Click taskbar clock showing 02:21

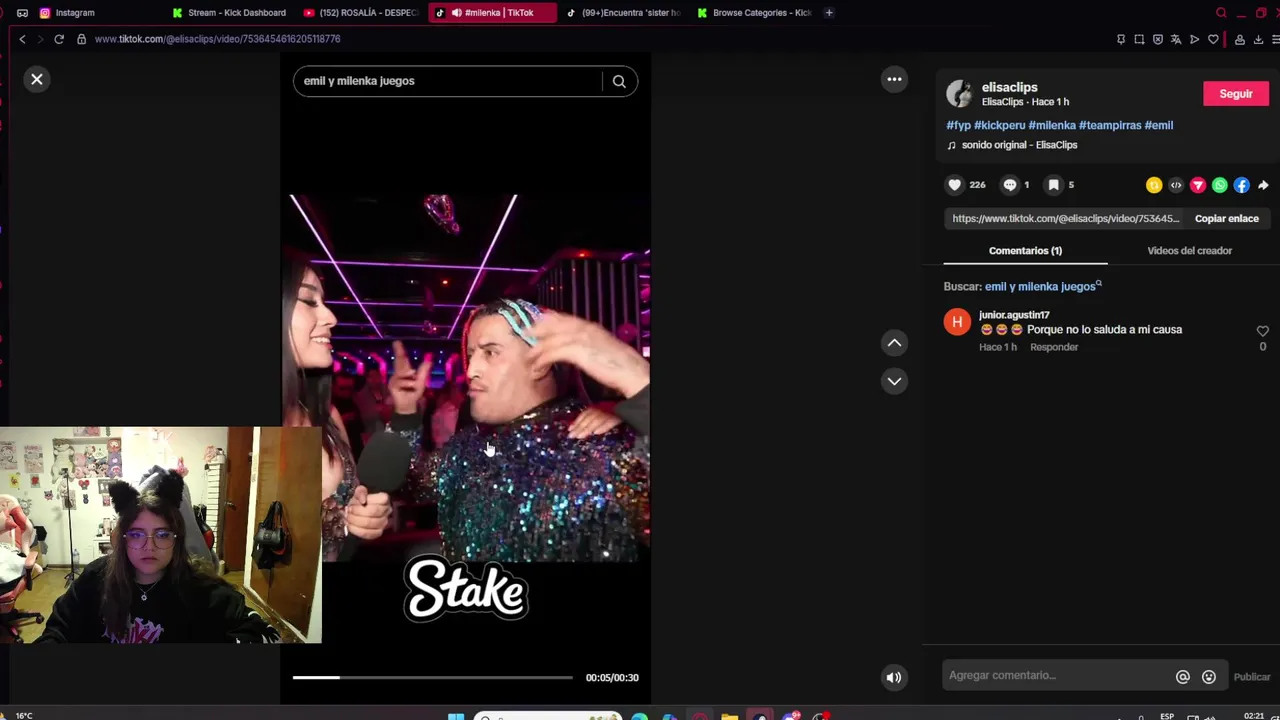[1253, 716]
